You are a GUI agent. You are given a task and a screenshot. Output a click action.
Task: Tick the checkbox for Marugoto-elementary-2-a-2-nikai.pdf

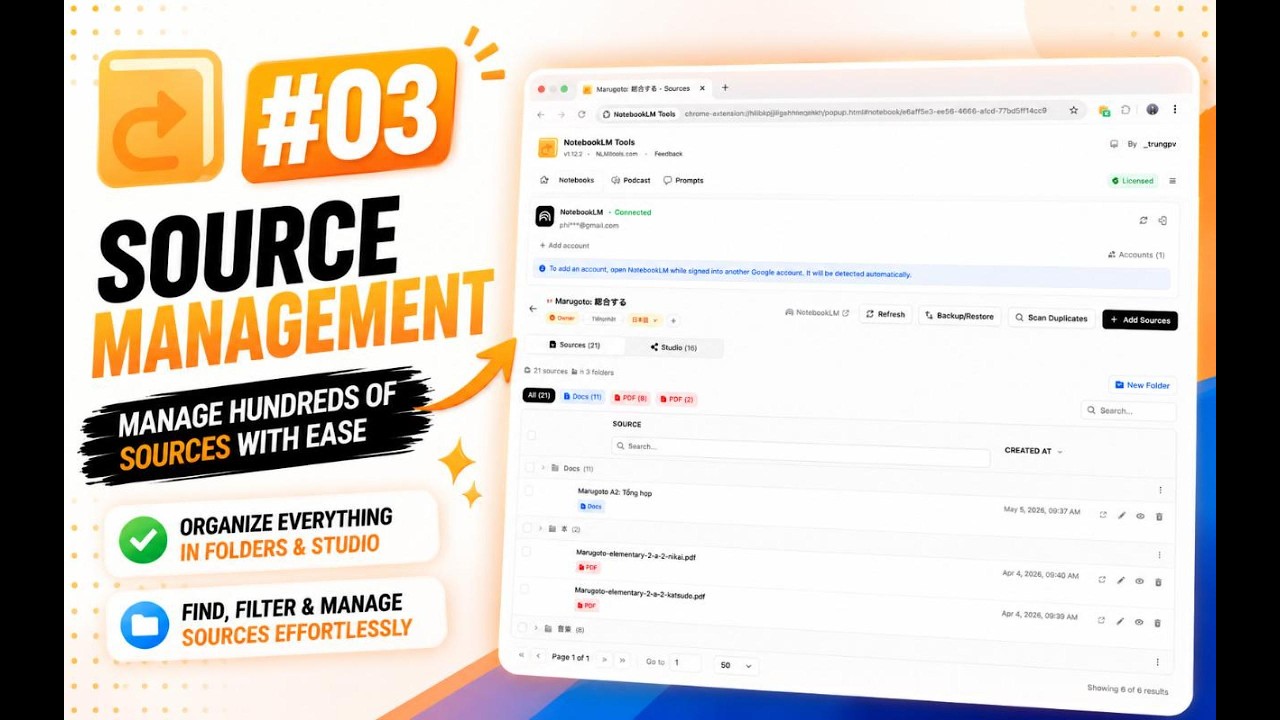(525, 551)
